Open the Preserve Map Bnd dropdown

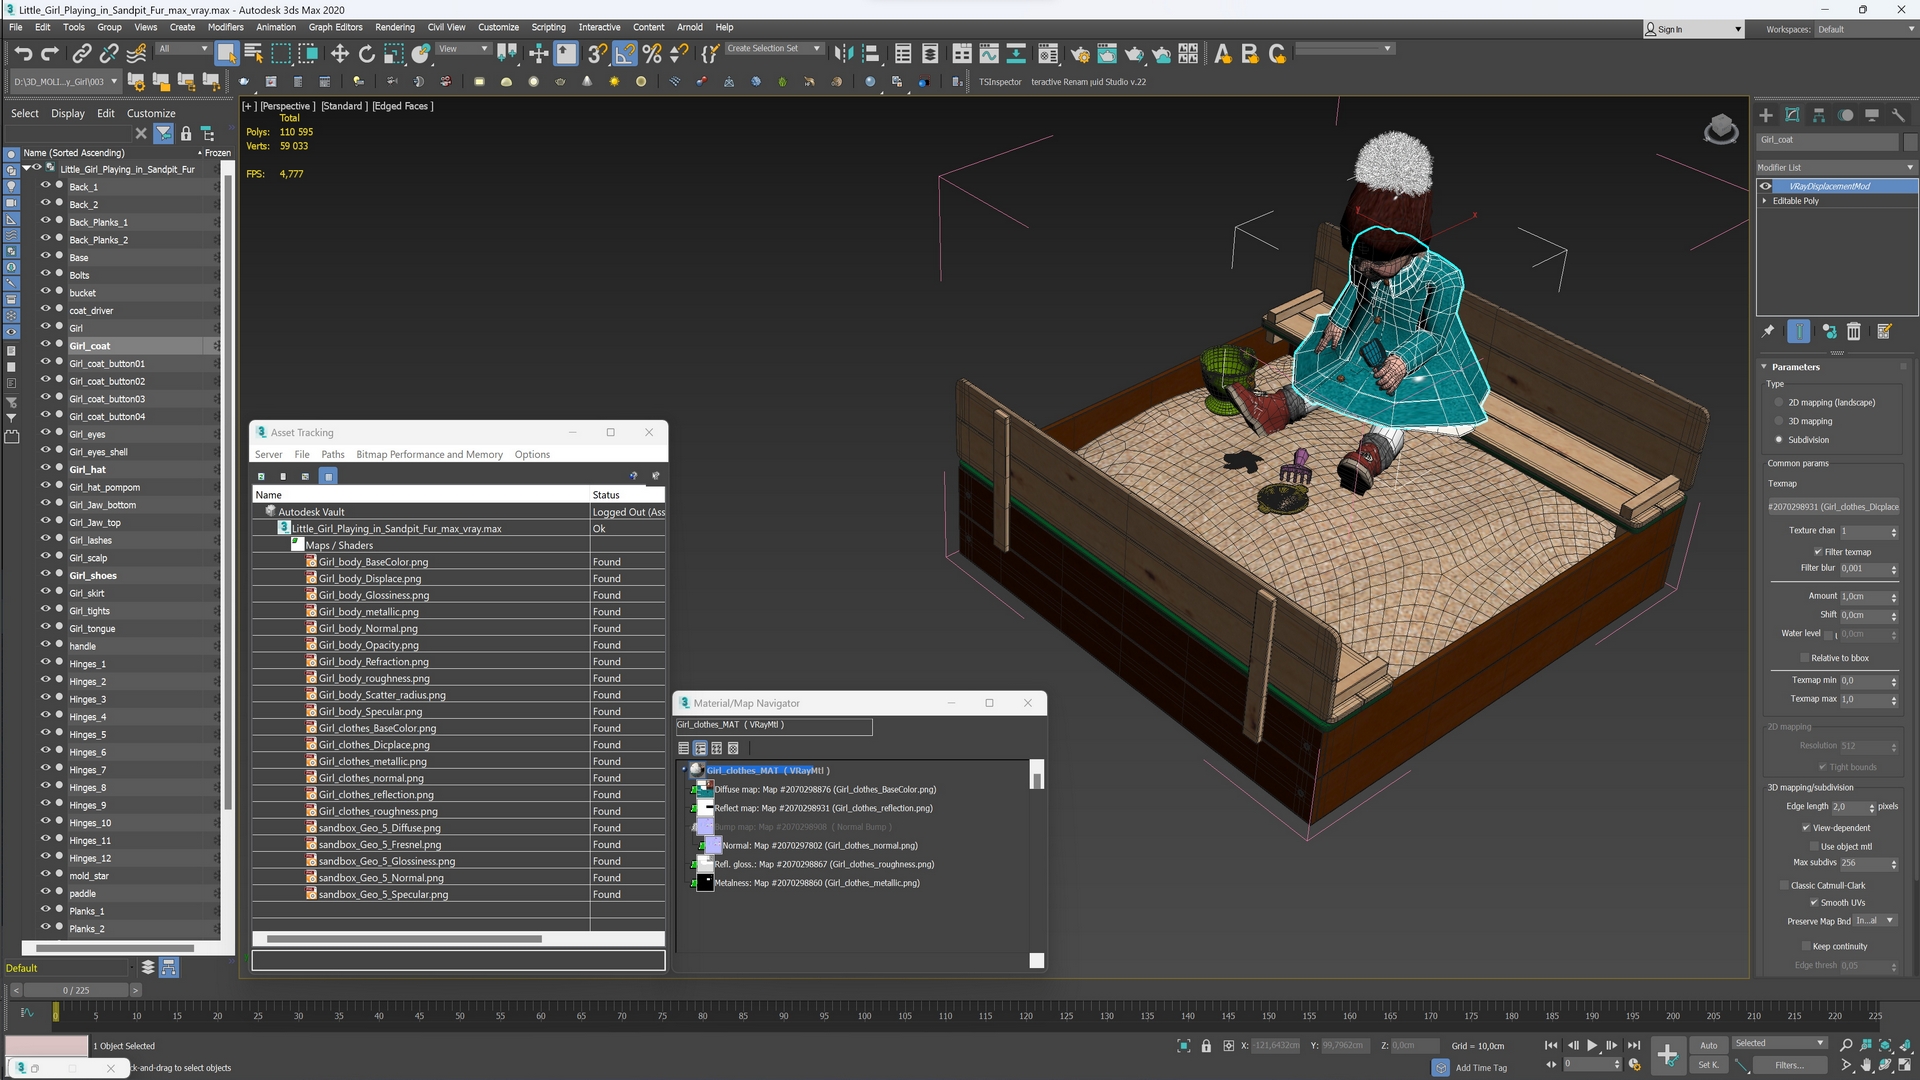[x=1875, y=921]
